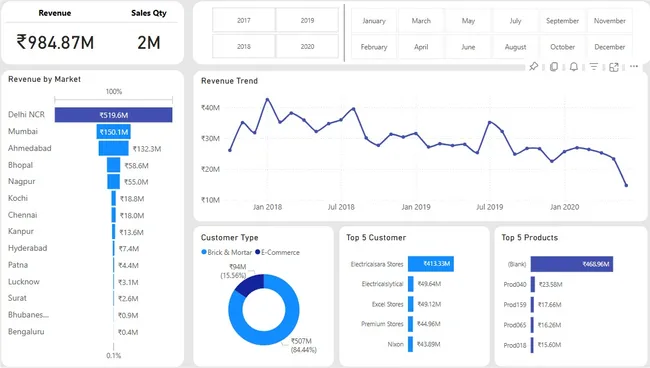Screen dimensions: 650x368
Task: Filter by April month
Action: click(x=421, y=47)
